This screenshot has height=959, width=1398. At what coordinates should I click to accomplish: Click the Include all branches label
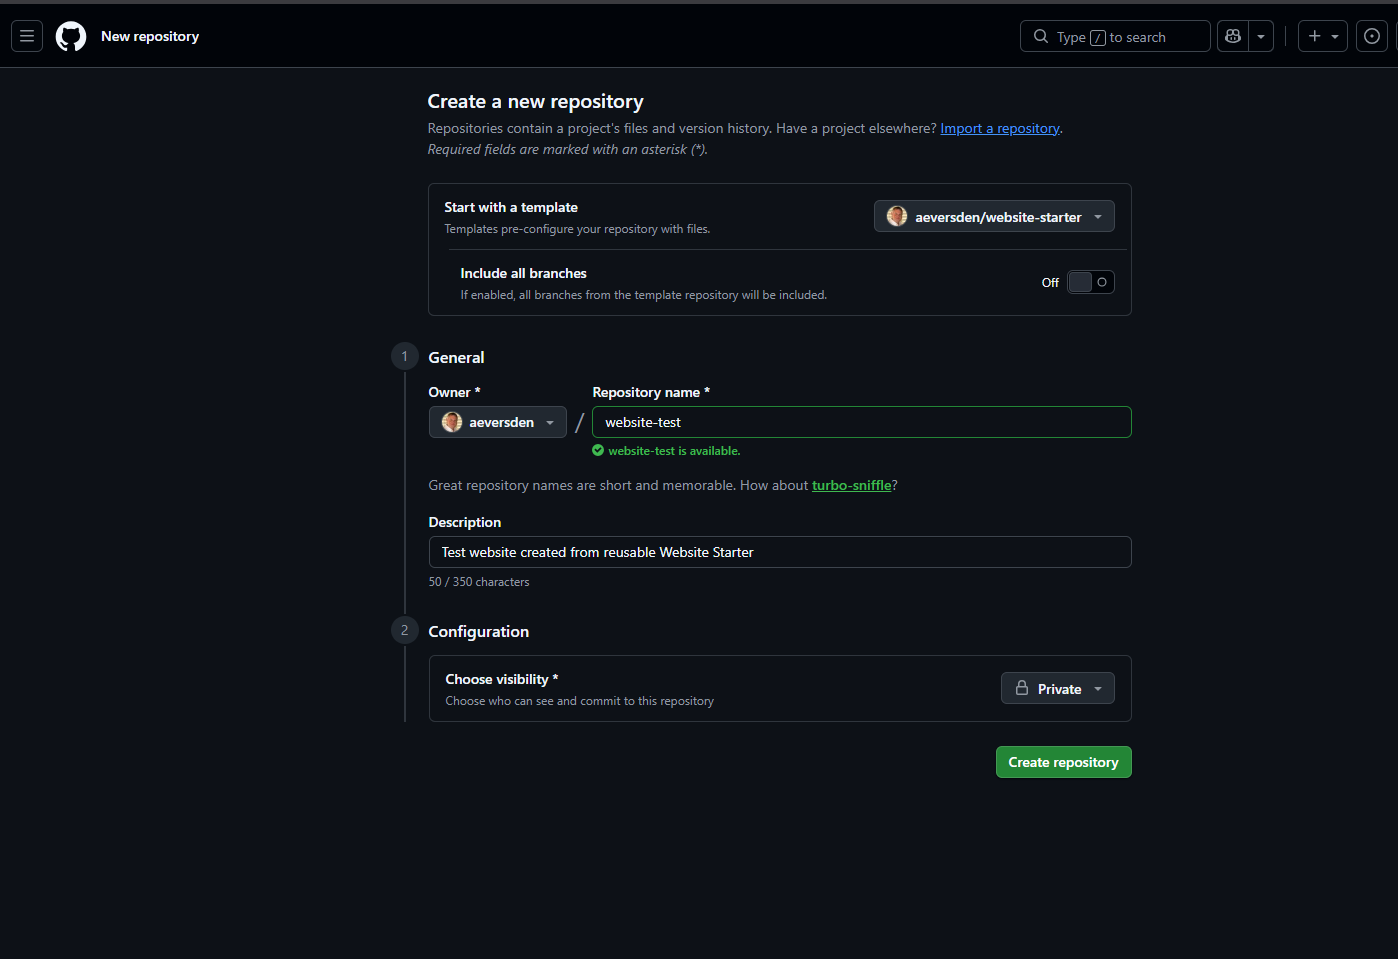pos(523,273)
